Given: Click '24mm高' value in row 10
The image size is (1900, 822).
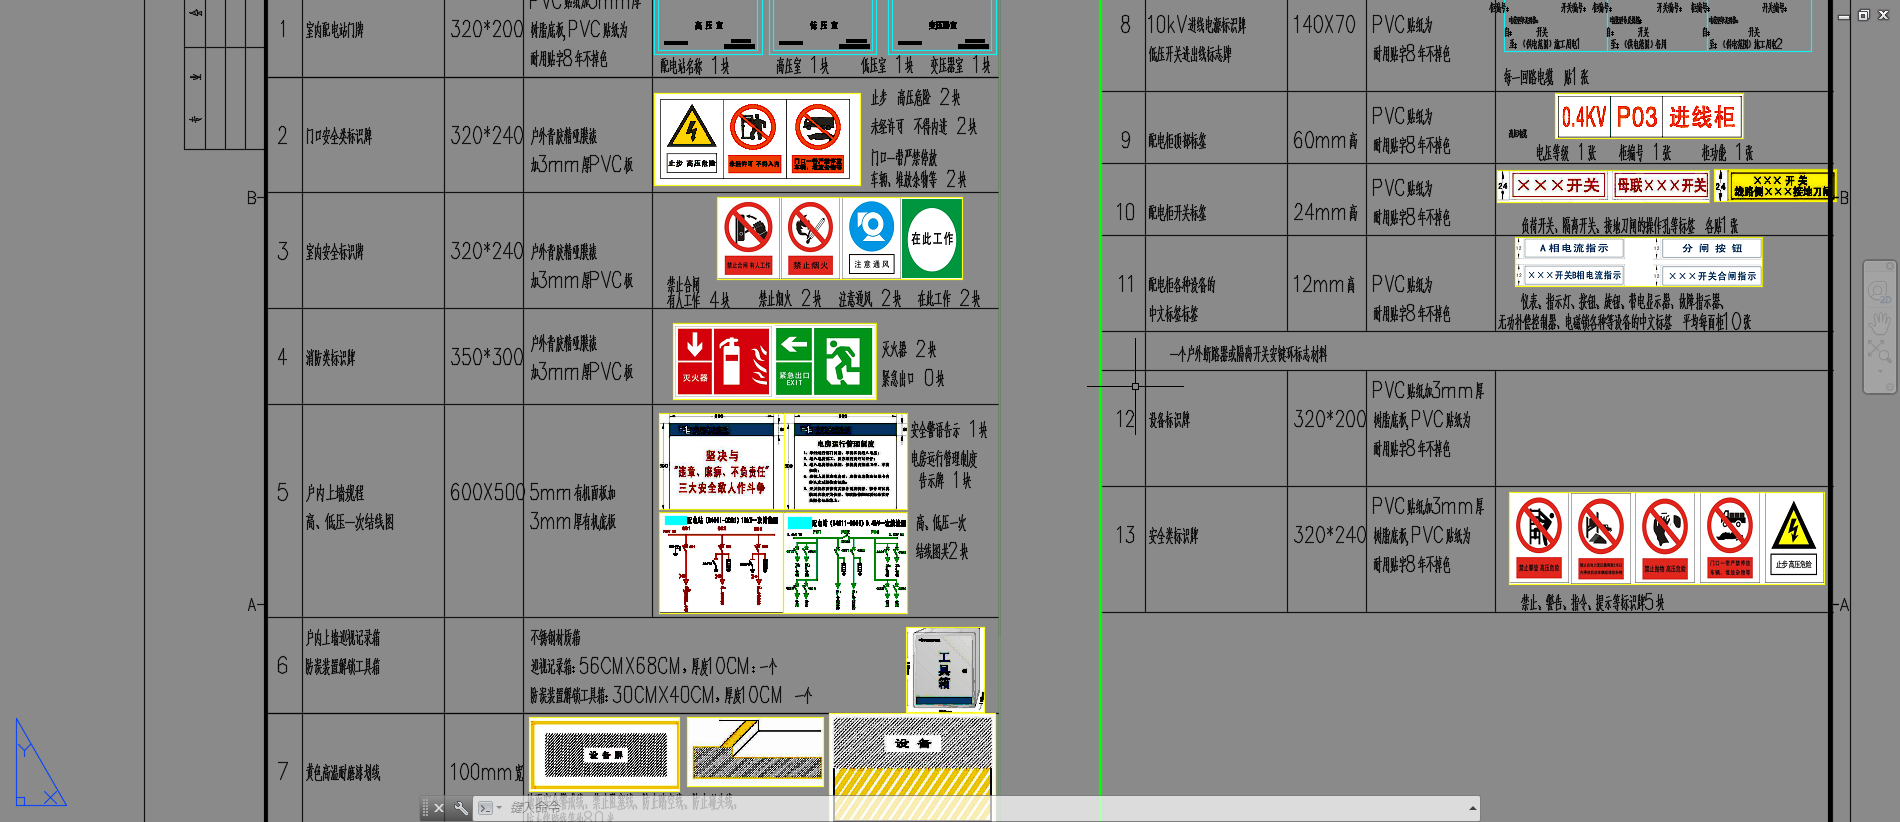Looking at the screenshot, I should tap(1326, 213).
